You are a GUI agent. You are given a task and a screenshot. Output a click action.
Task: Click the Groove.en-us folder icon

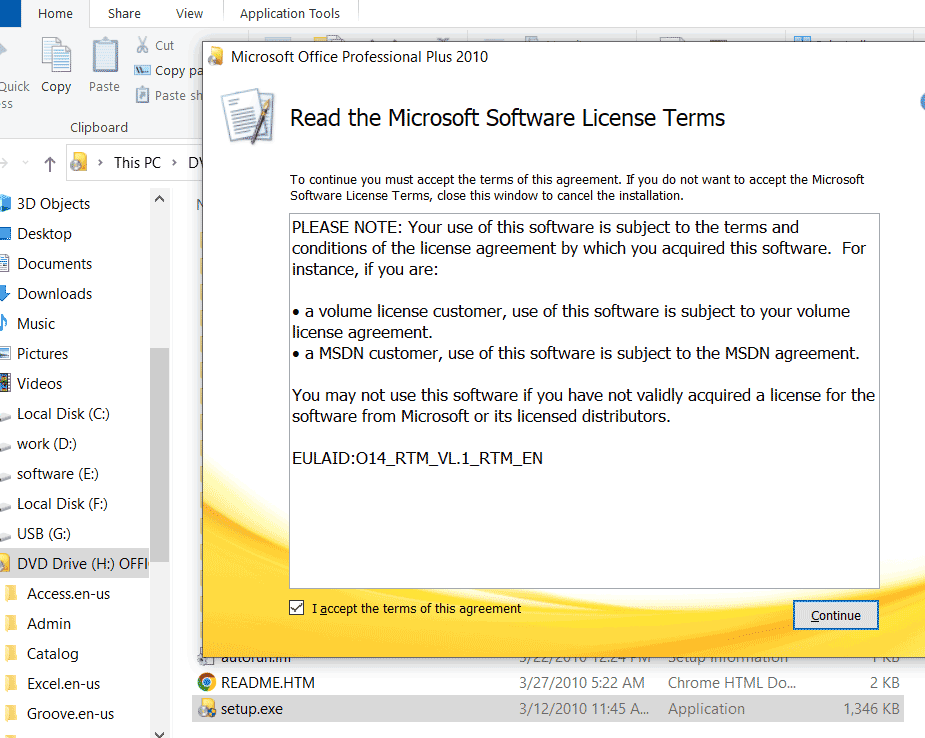[11, 713]
